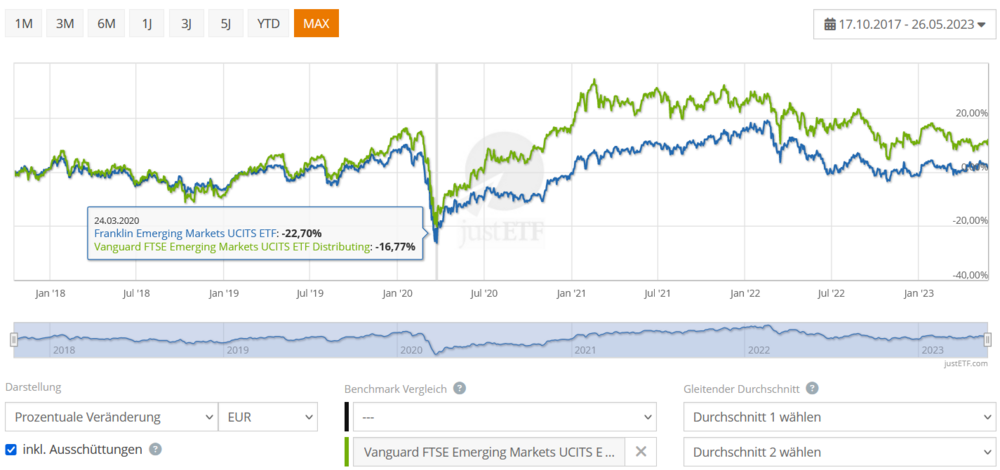Viewport: 1000px width, 470px height.
Task: Expand Durchschnitt 2 wählen dropdown
Action: (839, 452)
